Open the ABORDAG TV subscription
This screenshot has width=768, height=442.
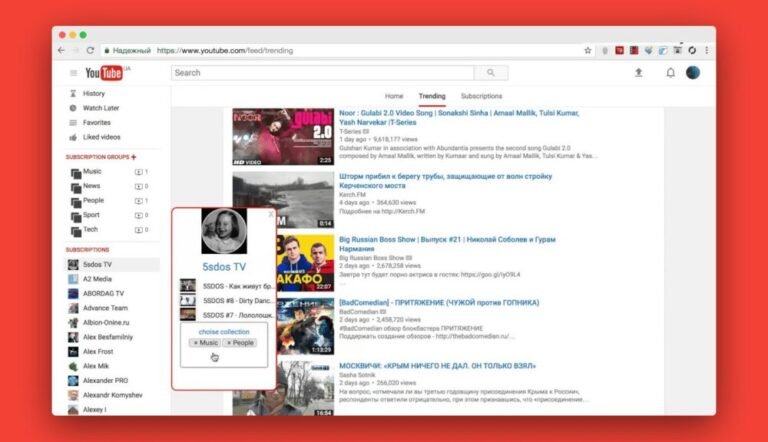pos(103,294)
